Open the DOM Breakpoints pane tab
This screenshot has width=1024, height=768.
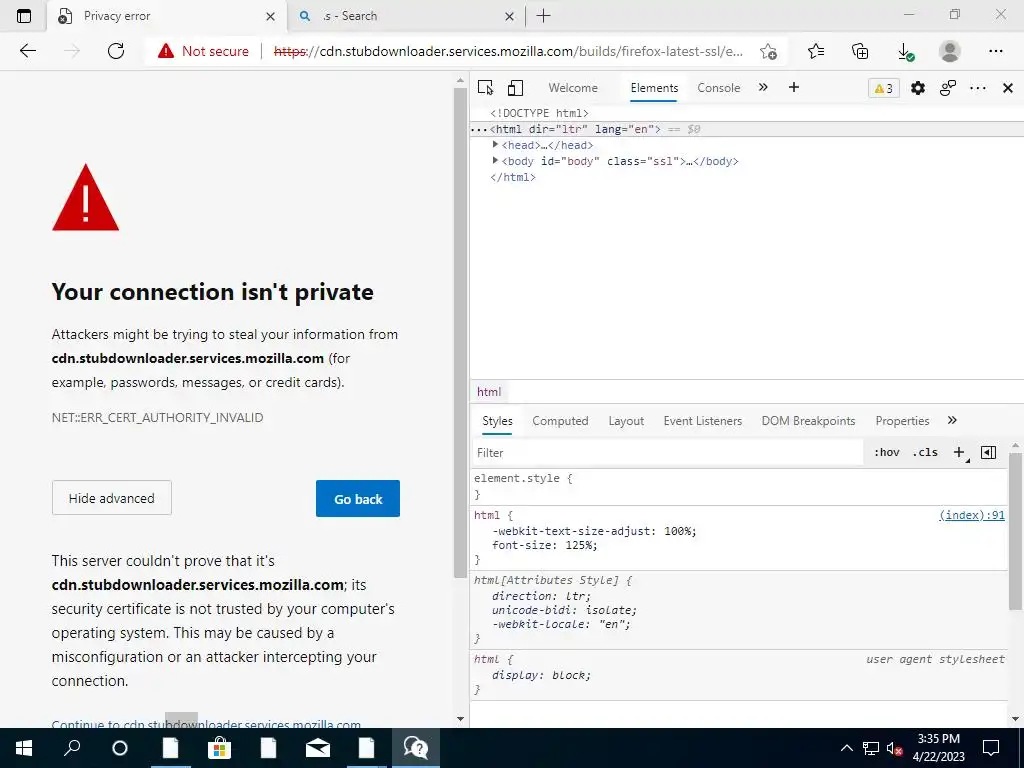(x=808, y=421)
